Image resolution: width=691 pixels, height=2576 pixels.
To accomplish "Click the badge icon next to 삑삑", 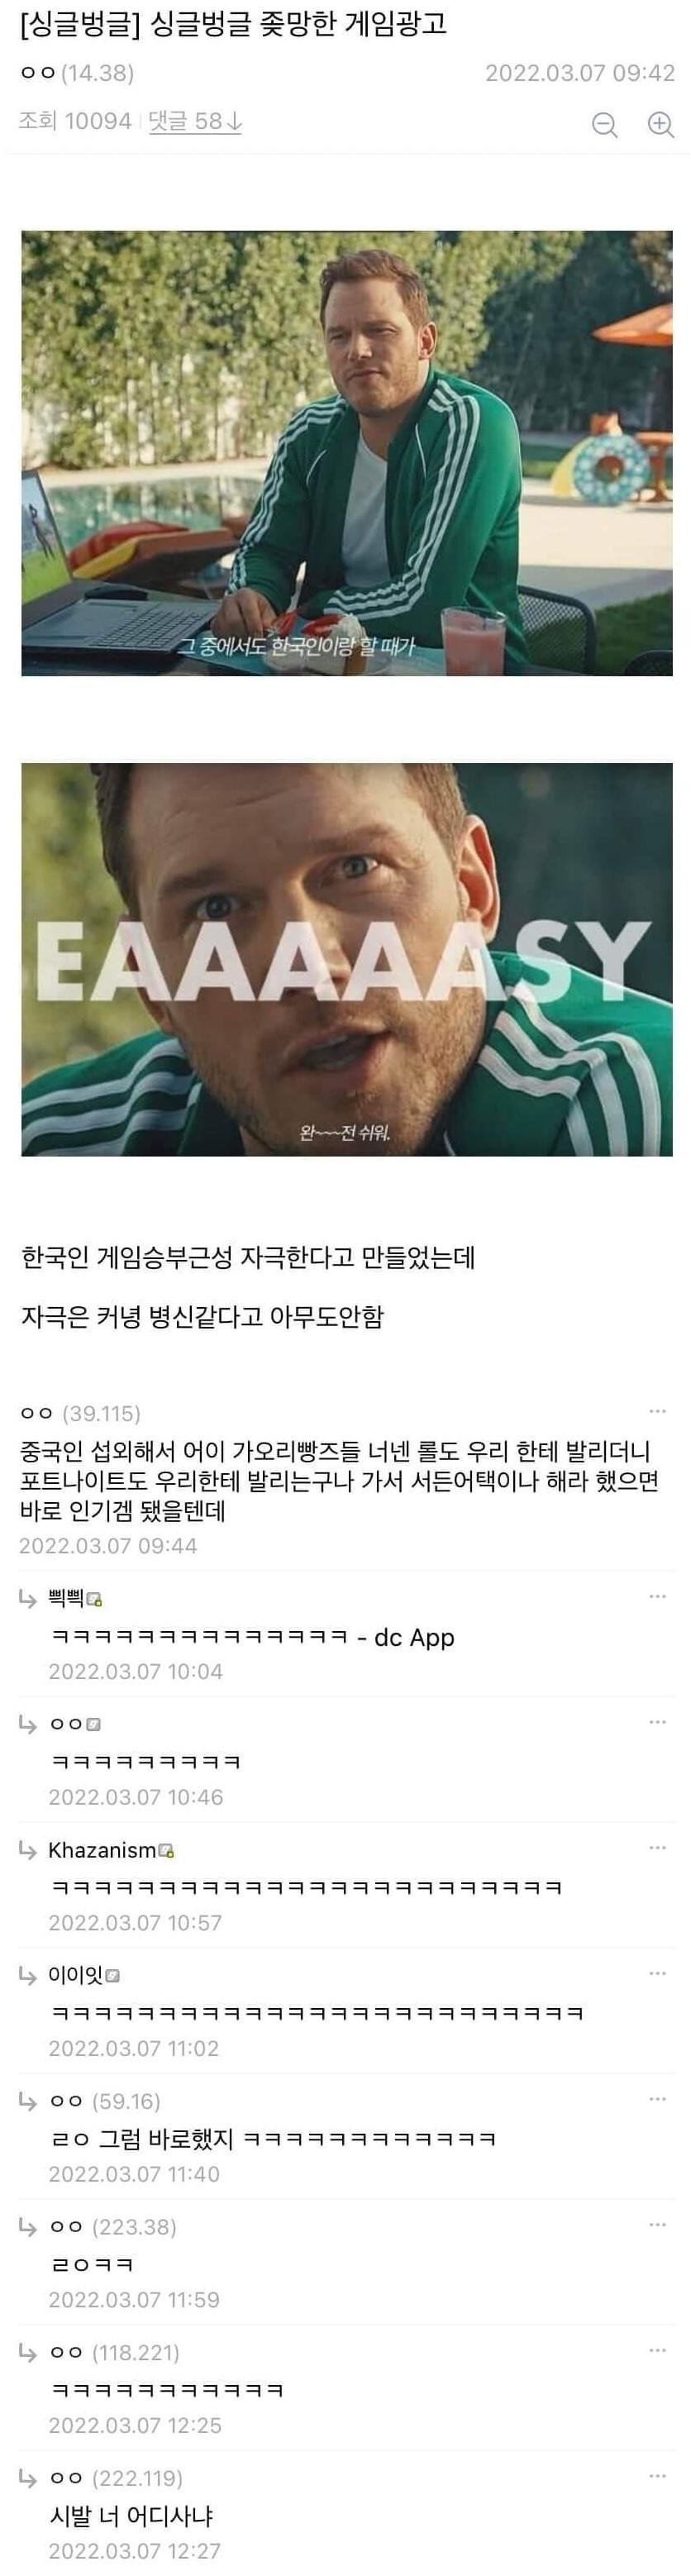I will (x=95, y=1600).
